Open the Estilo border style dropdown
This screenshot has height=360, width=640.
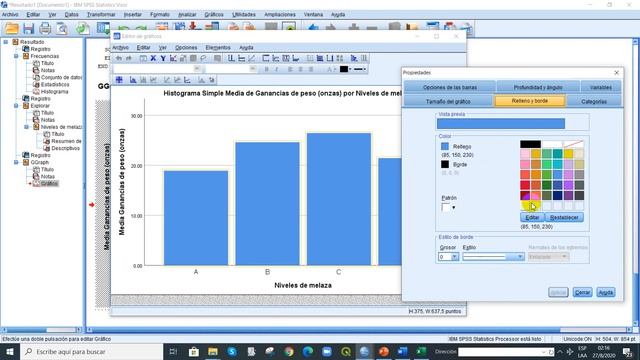pyautogui.click(x=520, y=257)
